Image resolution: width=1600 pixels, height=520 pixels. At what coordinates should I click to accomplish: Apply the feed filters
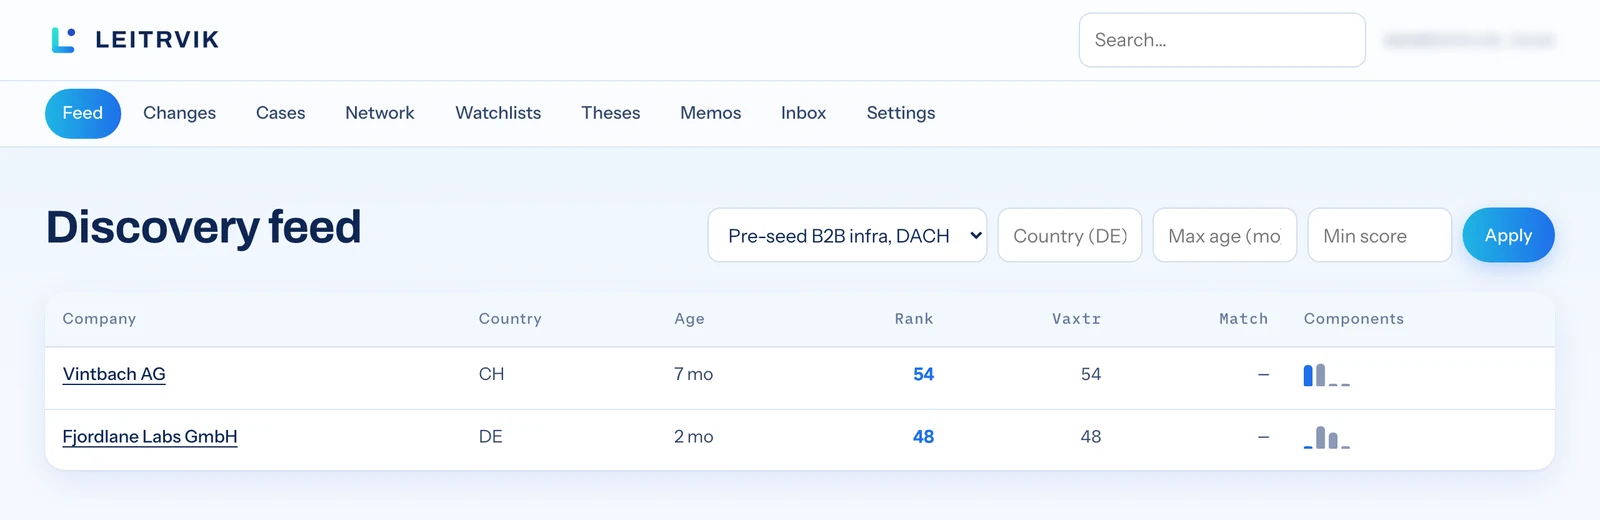point(1508,235)
